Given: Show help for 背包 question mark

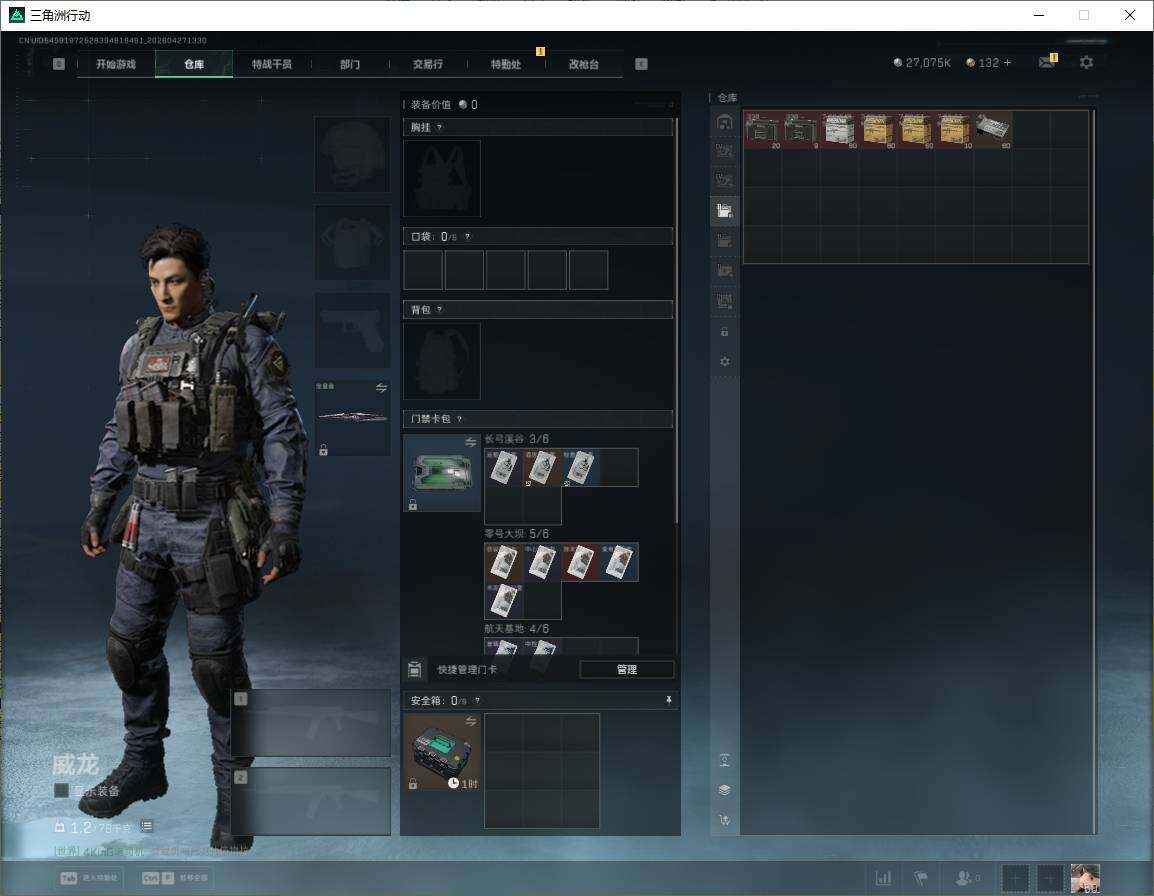Looking at the screenshot, I should 439,310.
